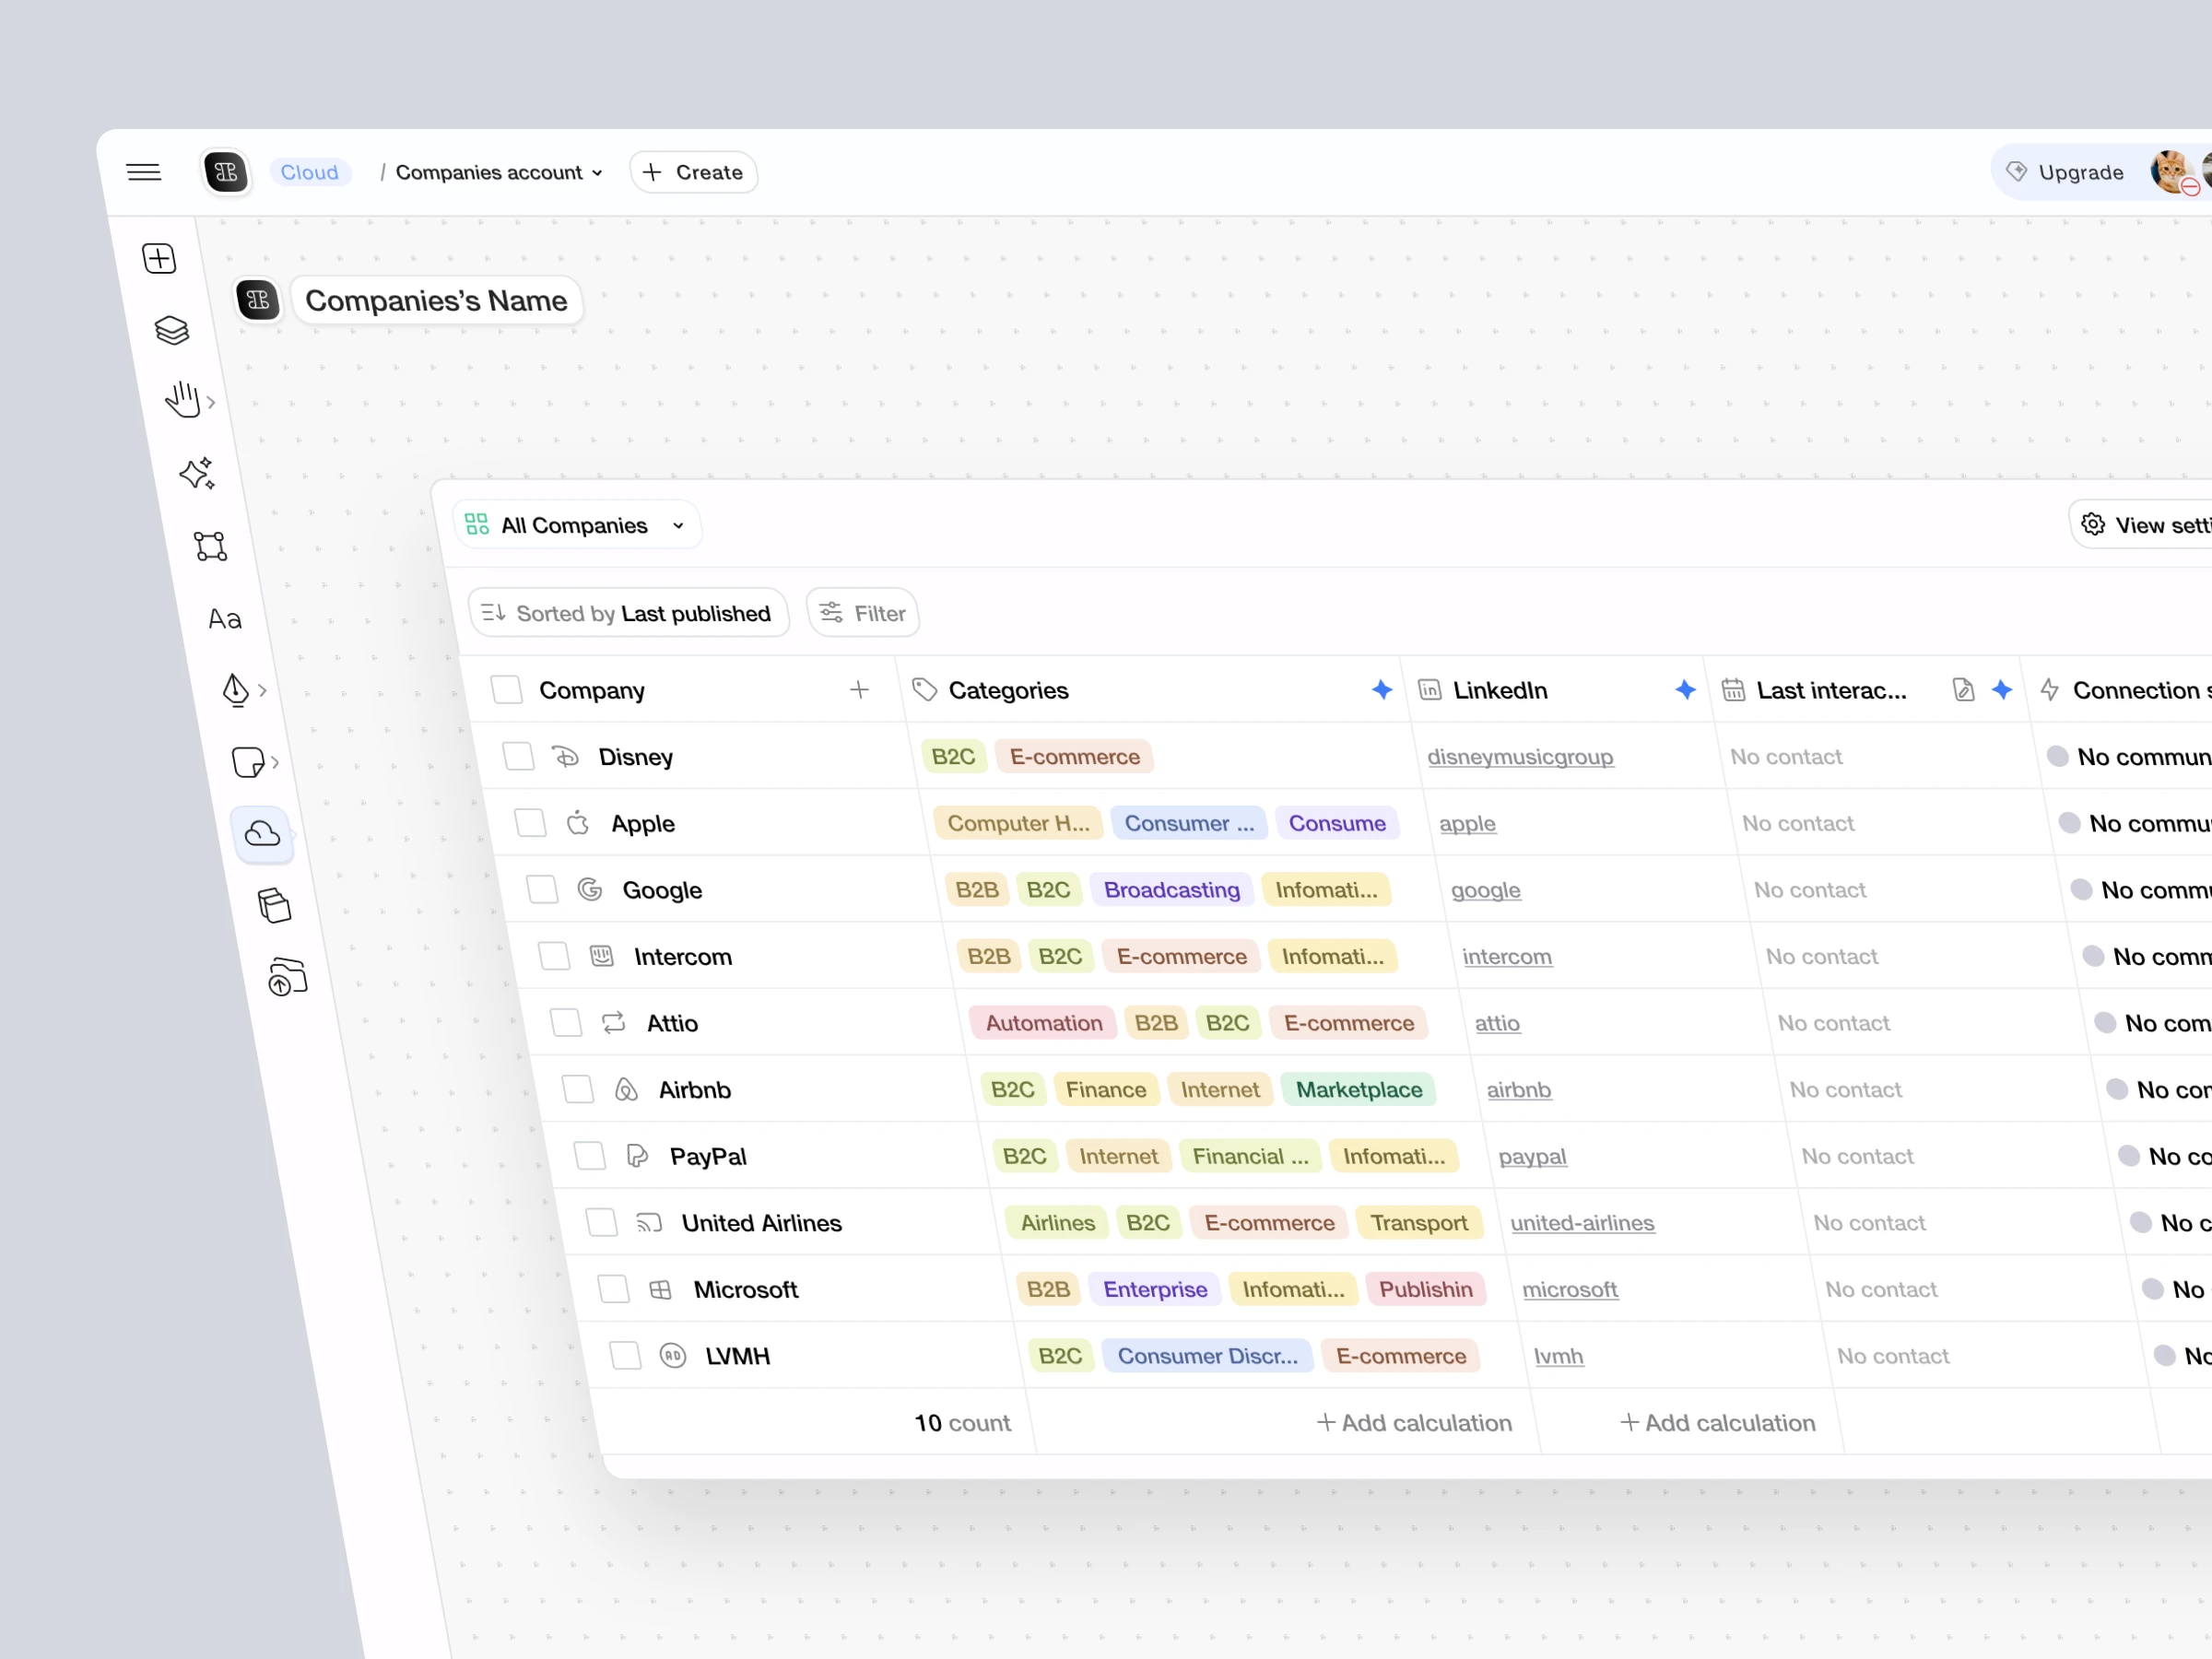Check the United Airlines row checkbox

coord(602,1223)
